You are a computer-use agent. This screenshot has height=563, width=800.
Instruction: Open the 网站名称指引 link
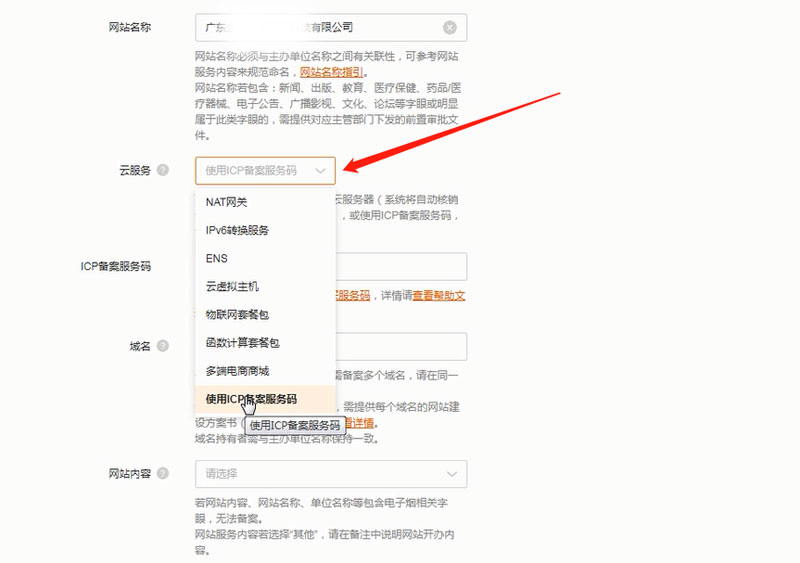tap(333, 72)
